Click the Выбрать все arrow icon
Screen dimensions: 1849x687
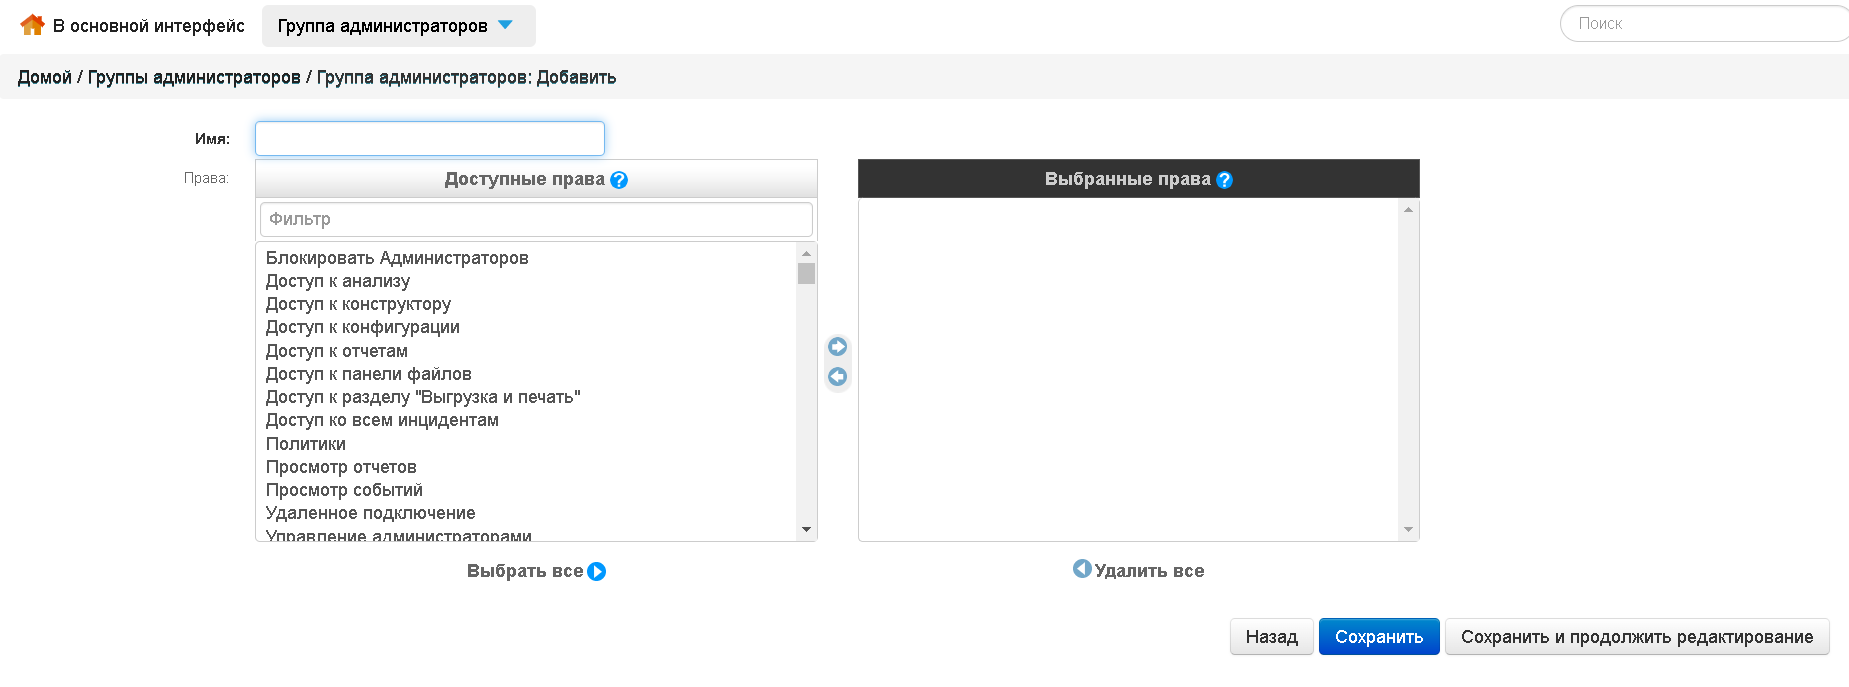click(x=597, y=572)
